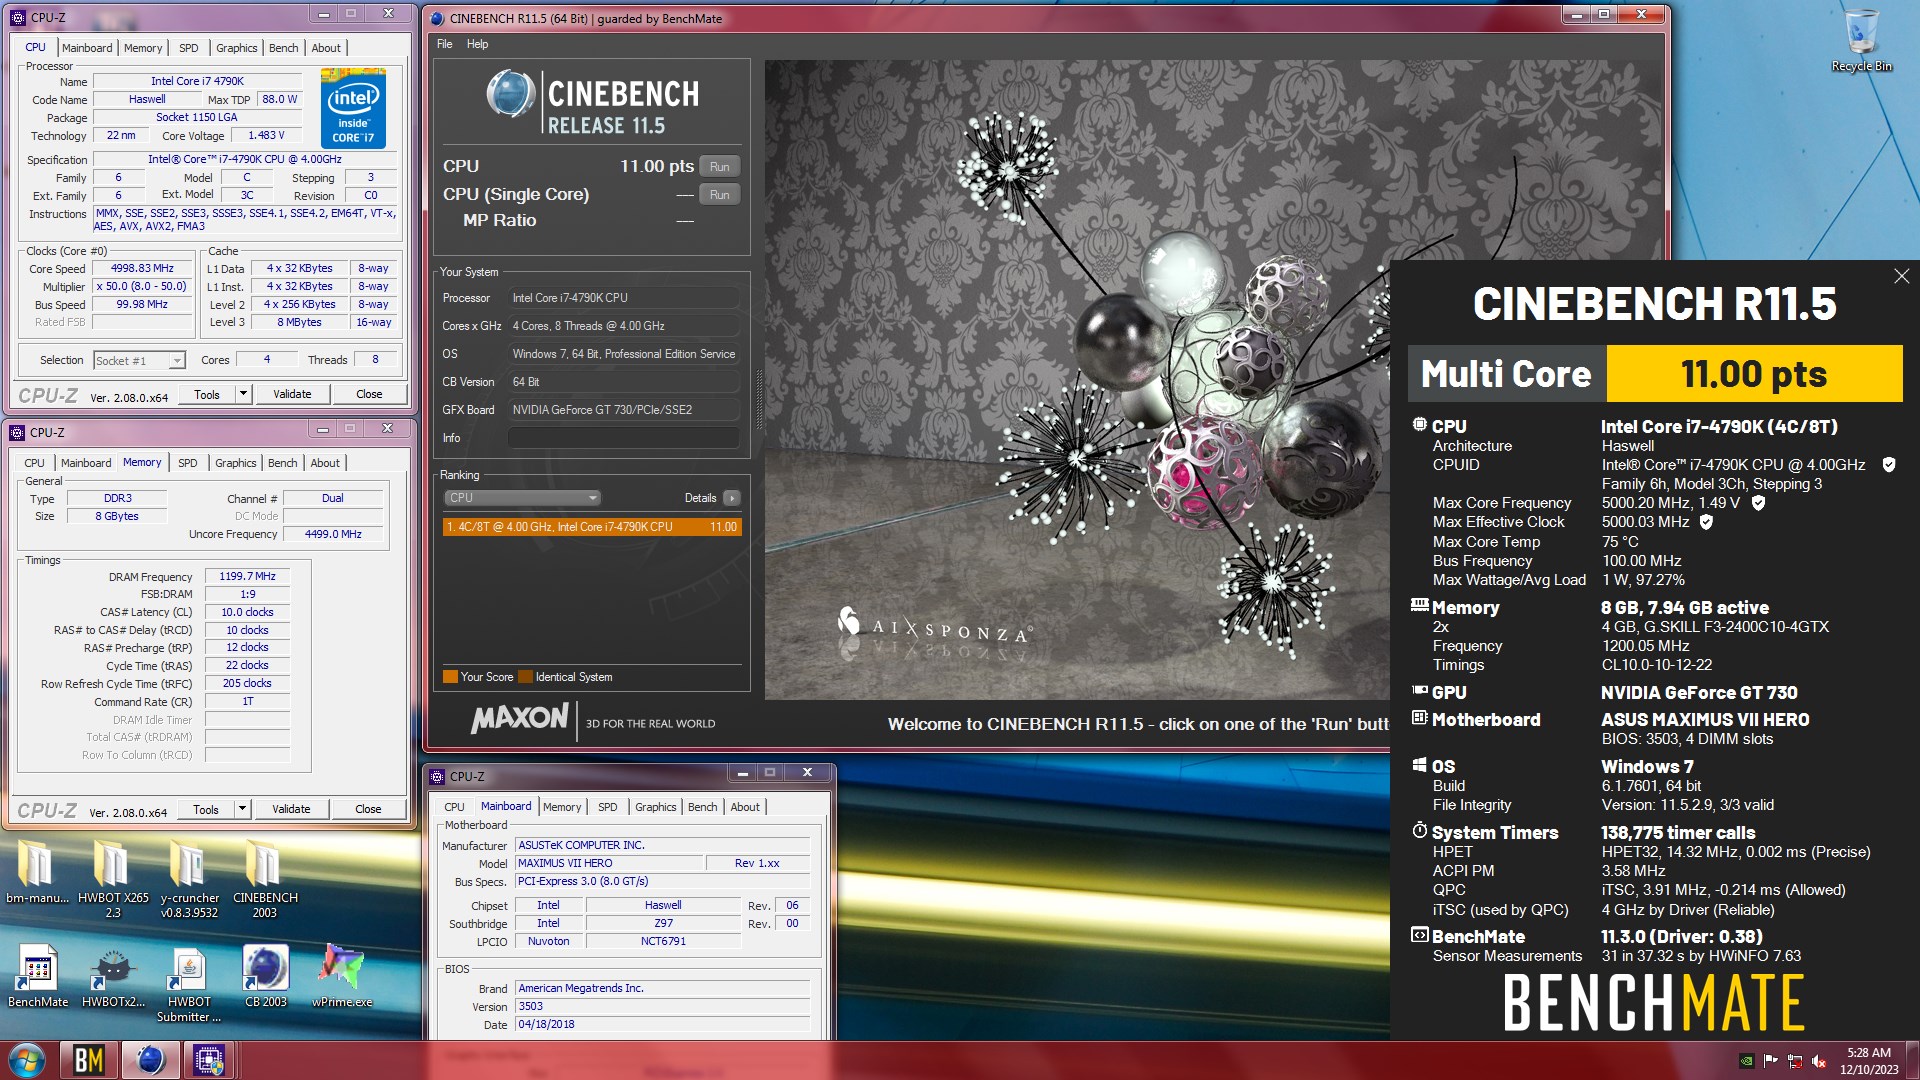Click the Multi Core 11.00 pts score
The width and height of the screenshot is (1920, 1080).
coord(1754,374)
